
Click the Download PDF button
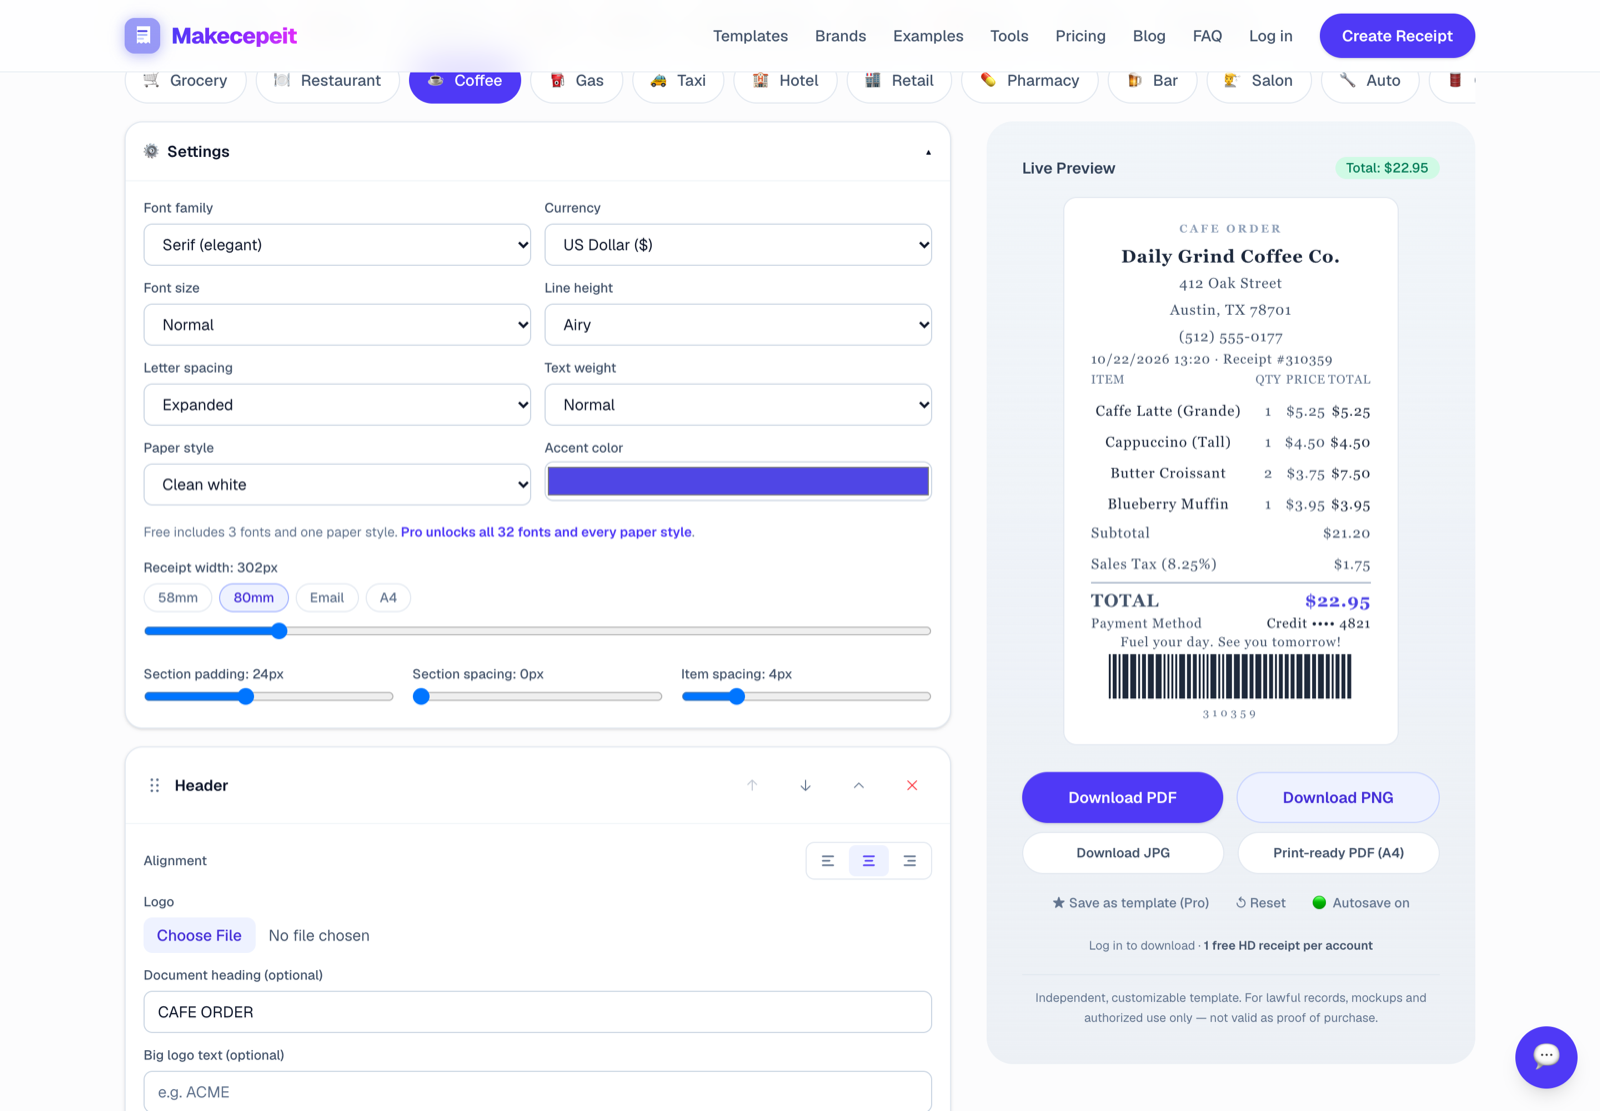[x=1122, y=797]
